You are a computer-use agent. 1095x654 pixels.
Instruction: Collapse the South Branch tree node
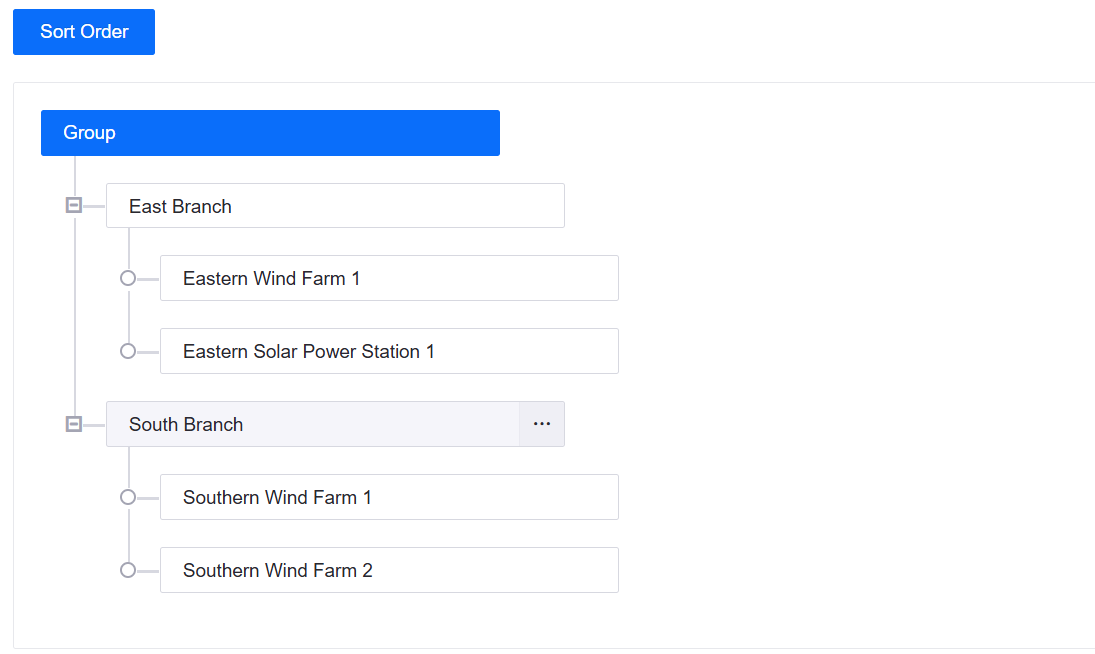73,424
